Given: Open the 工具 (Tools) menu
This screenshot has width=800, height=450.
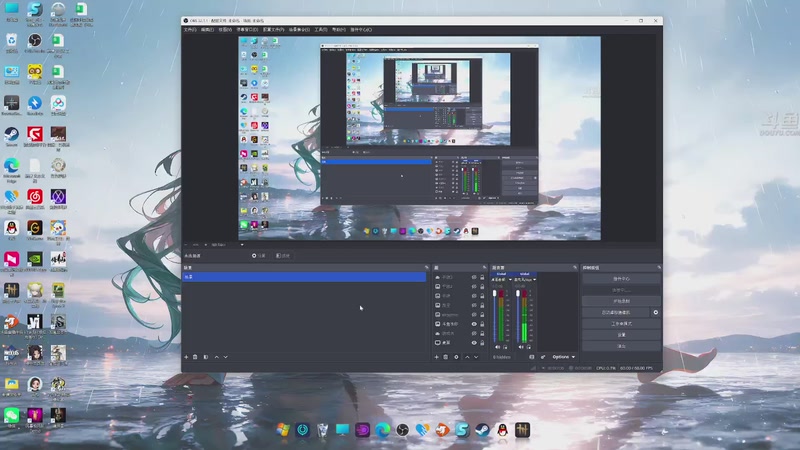Looking at the screenshot, I should point(321,30).
